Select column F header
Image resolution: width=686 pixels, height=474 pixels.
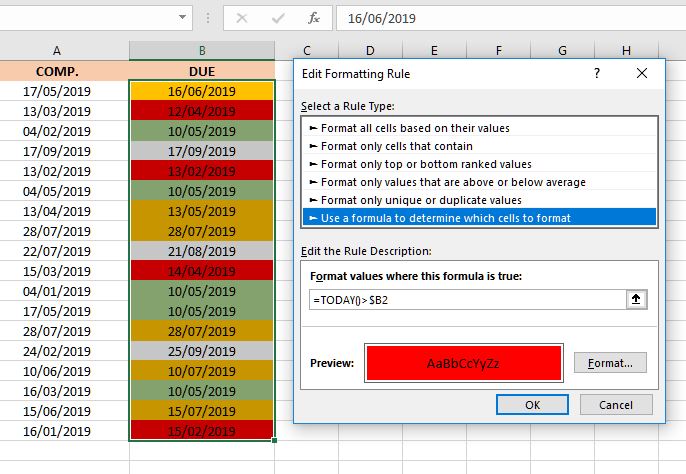tap(498, 51)
